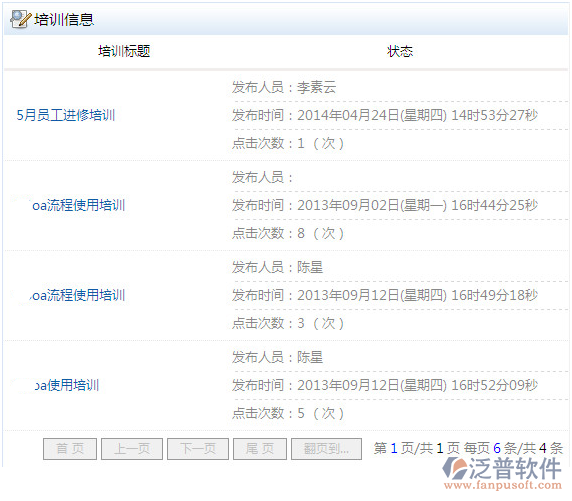Click the 上一页 pagination button
Screen dimensions: 572x501
pyautogui.click(x=132, y=449)
